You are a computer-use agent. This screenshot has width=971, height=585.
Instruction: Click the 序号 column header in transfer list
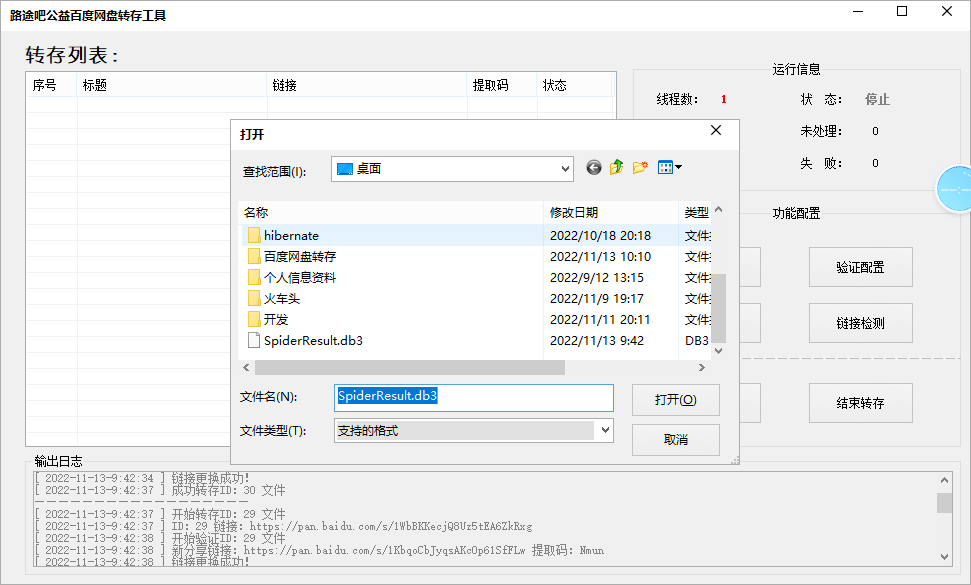tap(51, 85)
